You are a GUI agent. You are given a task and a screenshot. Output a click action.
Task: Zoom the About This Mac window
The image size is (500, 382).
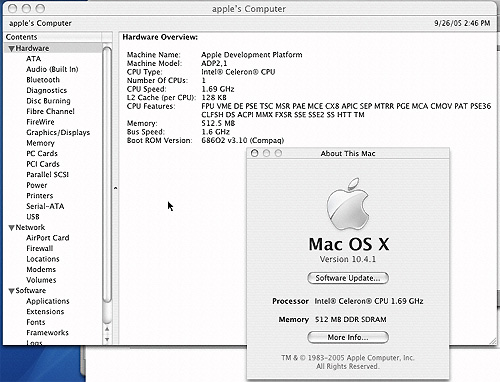pos(278,153)
